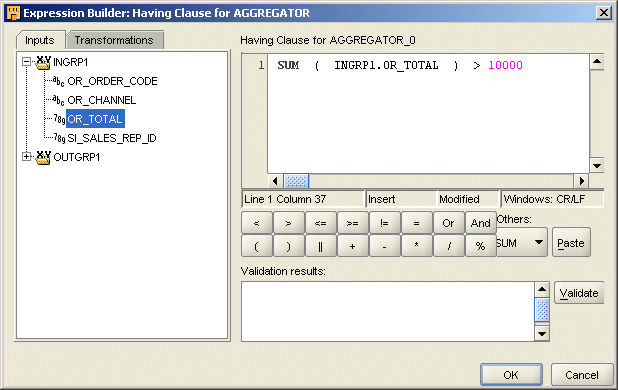
Task: Insert the modulo % operator
Action: pos(480,246)
